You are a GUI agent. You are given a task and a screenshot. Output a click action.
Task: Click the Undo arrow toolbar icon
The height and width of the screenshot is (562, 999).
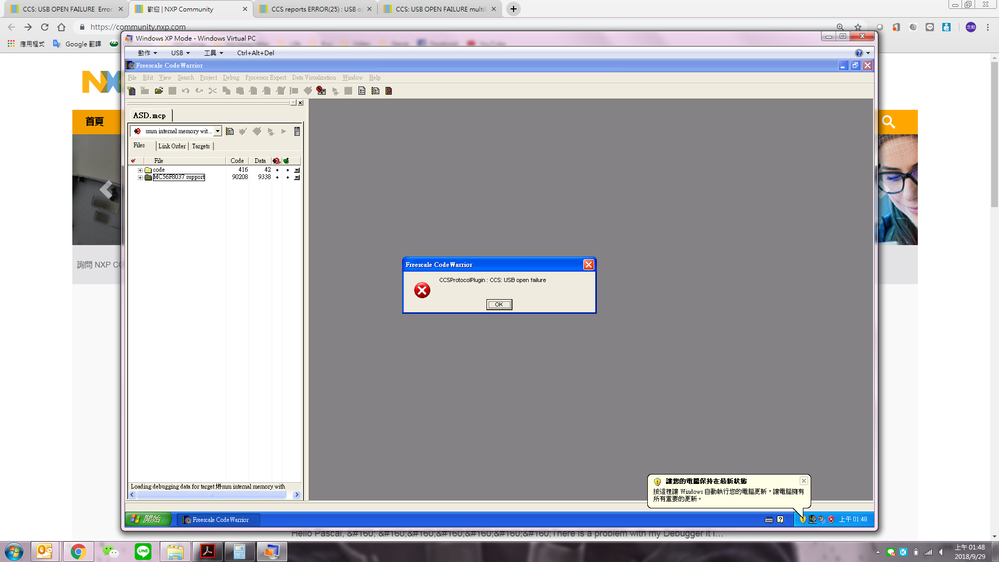tap(185, 91)
